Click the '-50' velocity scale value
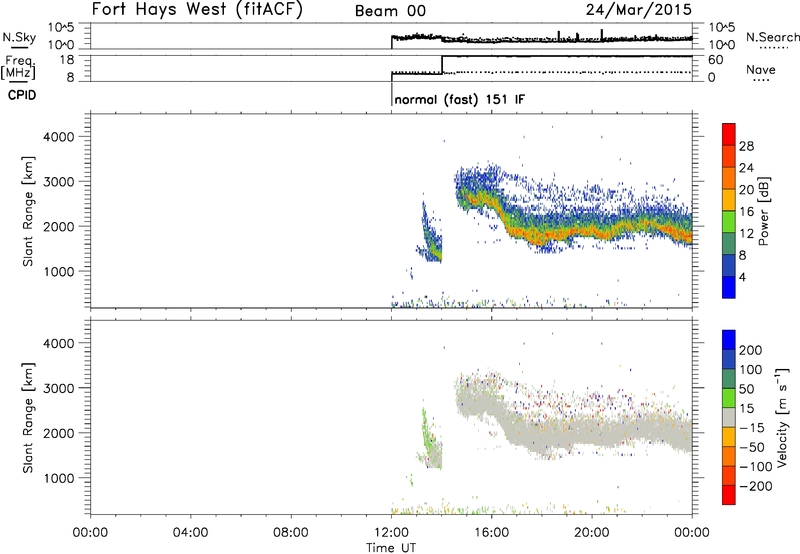This screenshot has height=554, width=800. coord(752,447)
